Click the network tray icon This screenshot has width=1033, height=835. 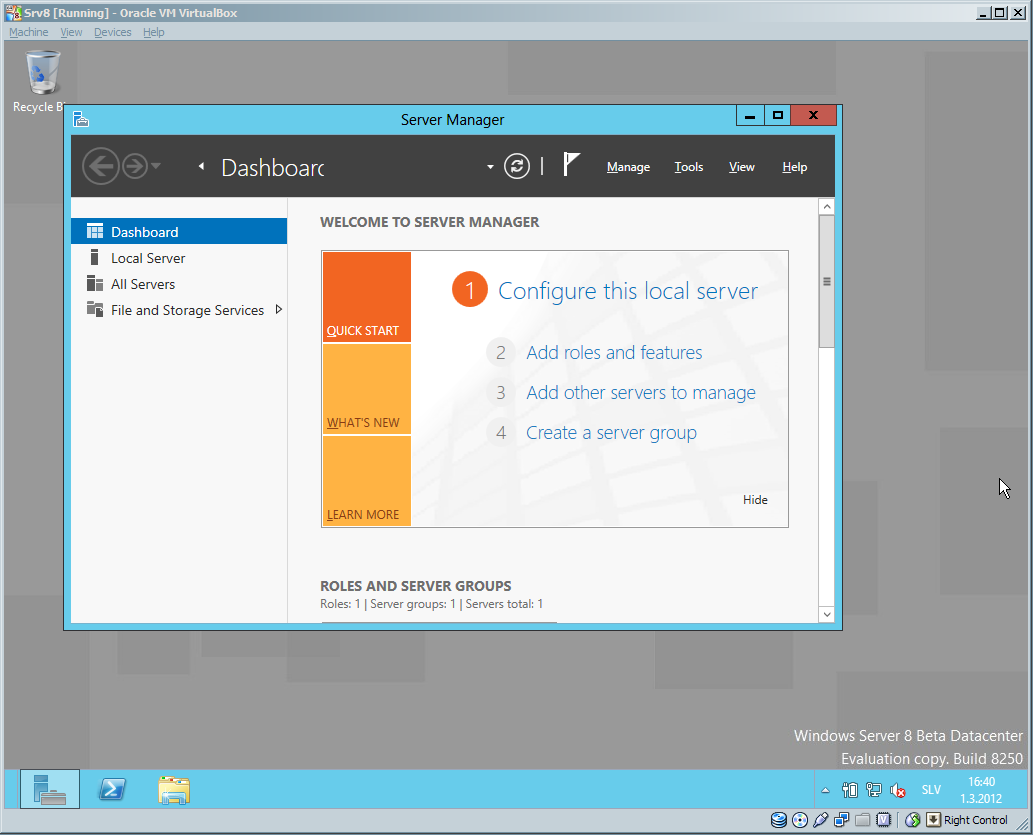coord(874,790)
